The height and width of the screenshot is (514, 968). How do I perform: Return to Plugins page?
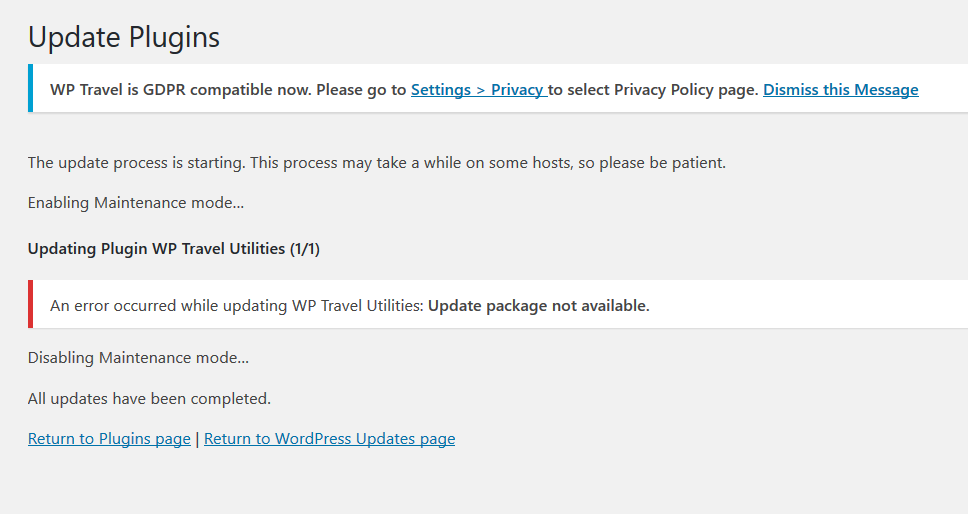click(109, 439)
